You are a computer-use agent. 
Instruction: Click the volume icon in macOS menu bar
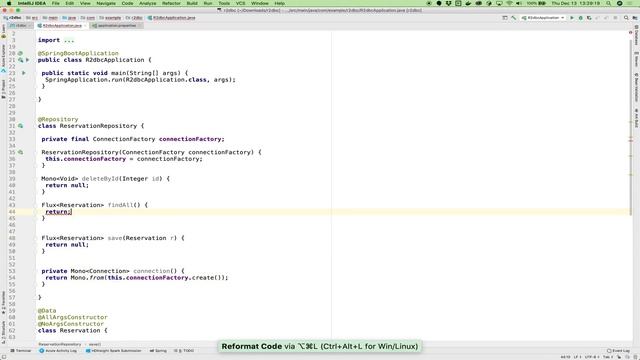[x=519, y=3]
